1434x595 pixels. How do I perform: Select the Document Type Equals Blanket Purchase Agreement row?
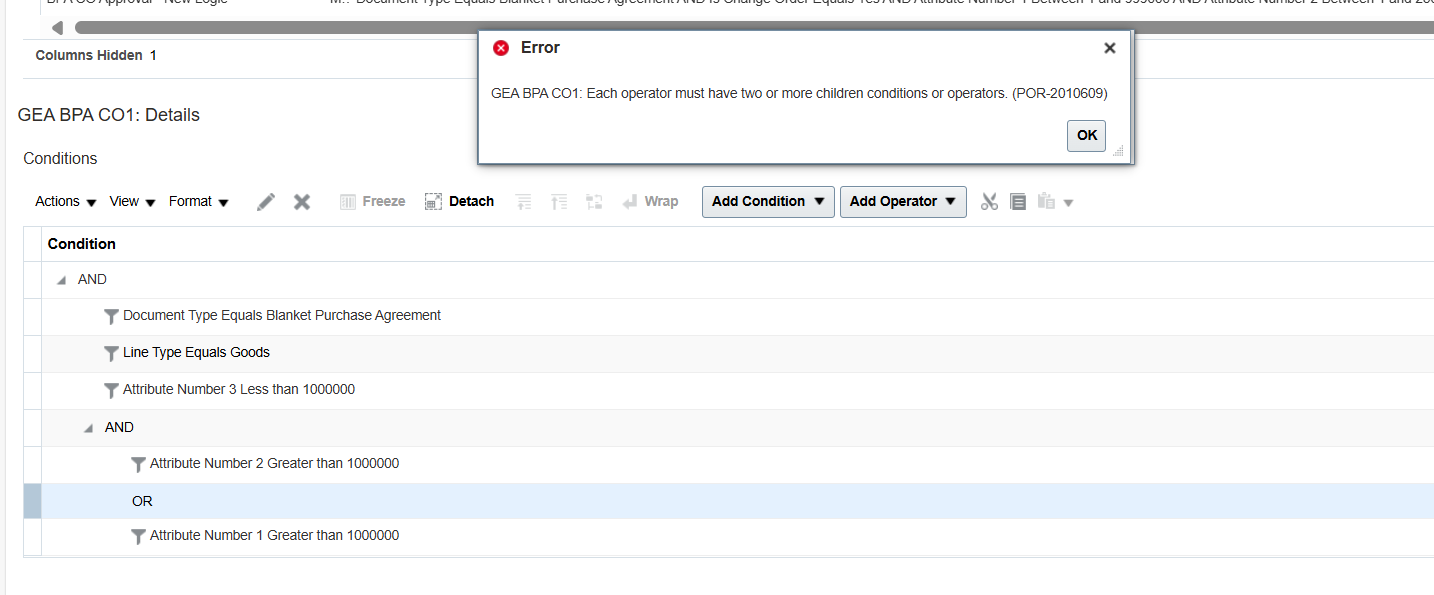281,315
